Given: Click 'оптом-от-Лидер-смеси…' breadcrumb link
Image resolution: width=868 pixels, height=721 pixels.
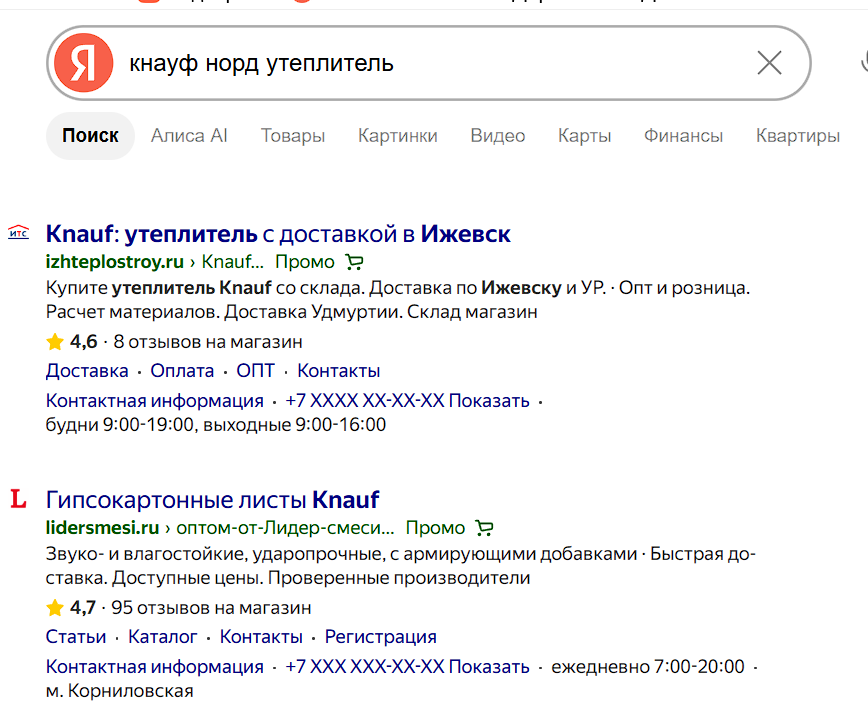Looking at the screenshot, I should point(285,527).
